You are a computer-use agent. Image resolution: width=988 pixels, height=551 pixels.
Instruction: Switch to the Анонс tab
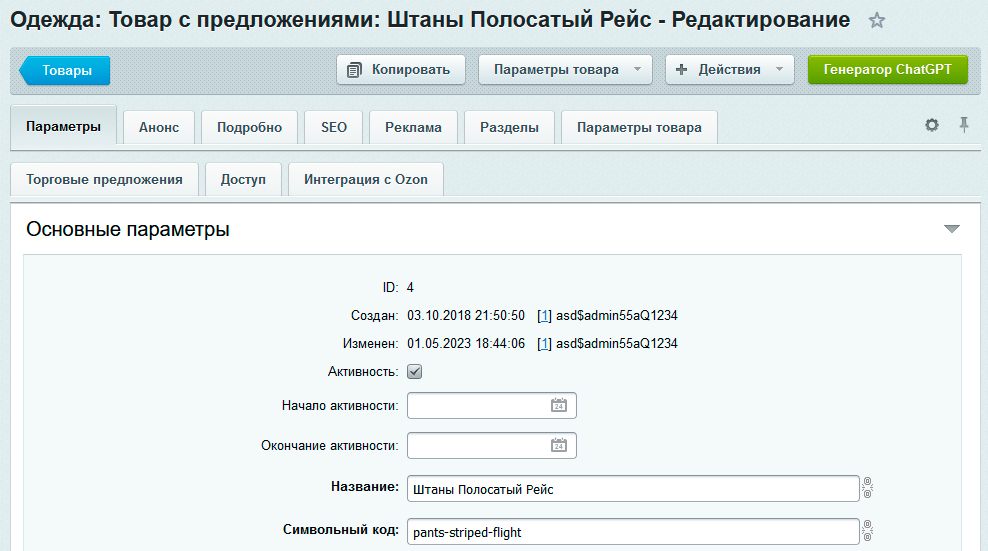(x=159, y=127)
